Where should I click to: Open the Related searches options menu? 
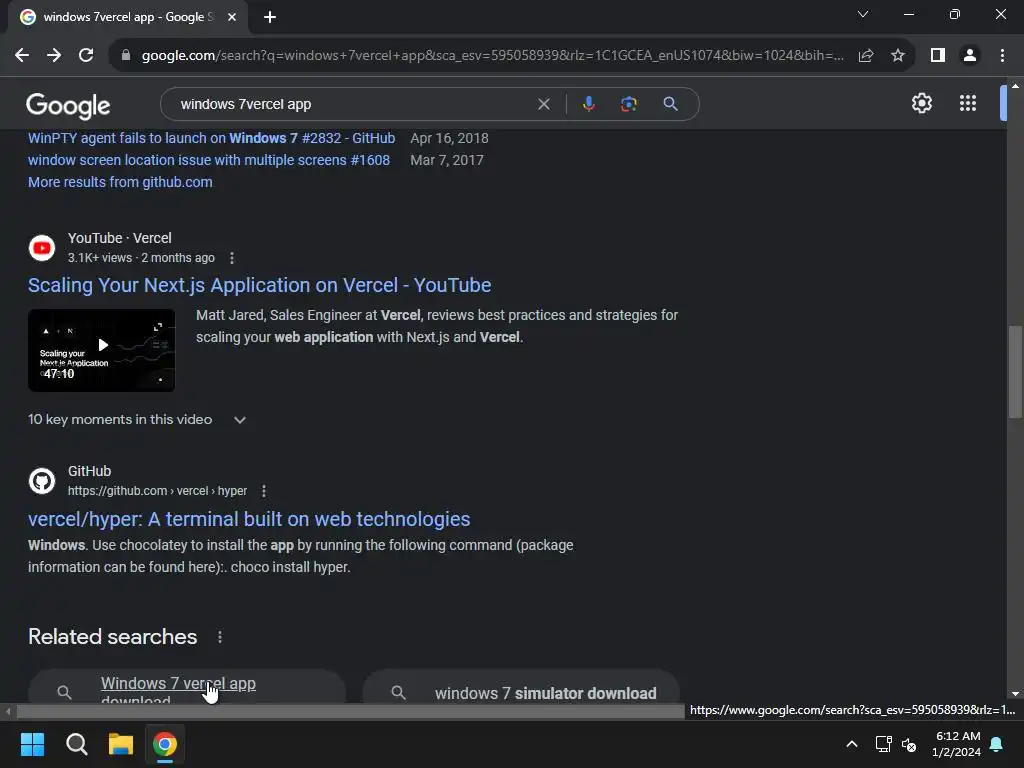(220, 637)
